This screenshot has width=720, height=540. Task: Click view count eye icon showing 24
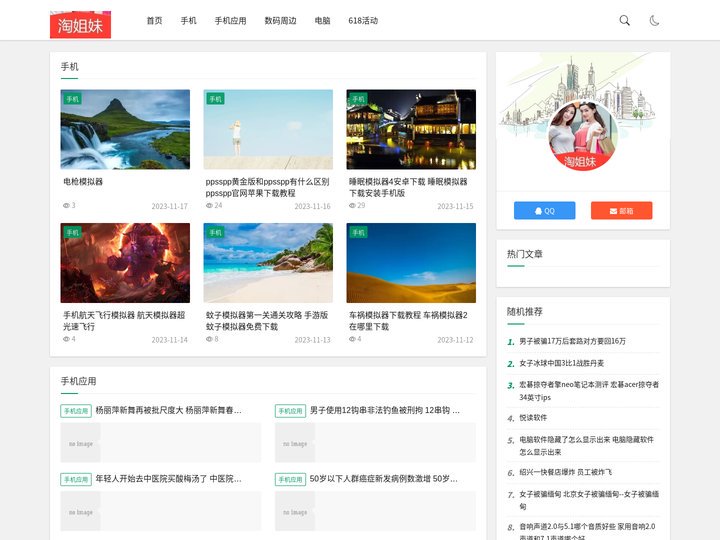coord(209,205)
